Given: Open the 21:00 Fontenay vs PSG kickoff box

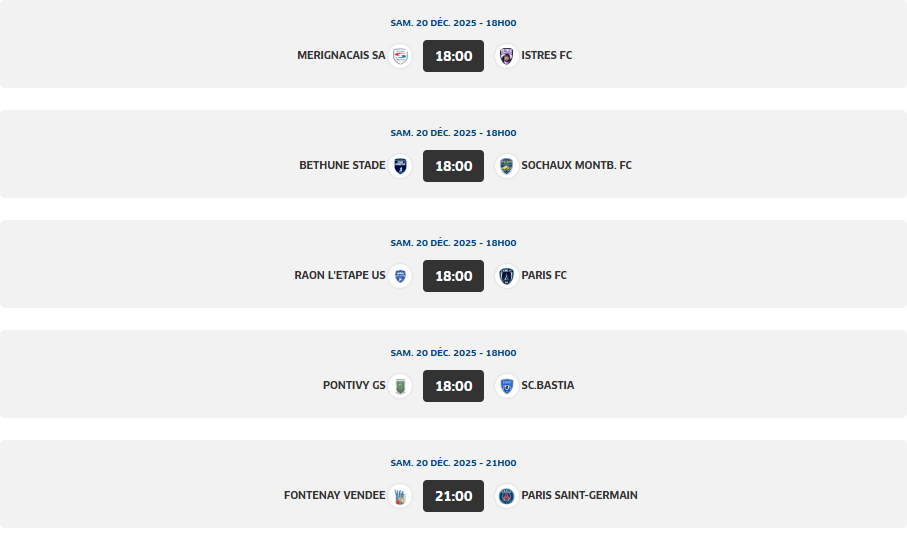Looking at the screenshot, I should (453, 496).
